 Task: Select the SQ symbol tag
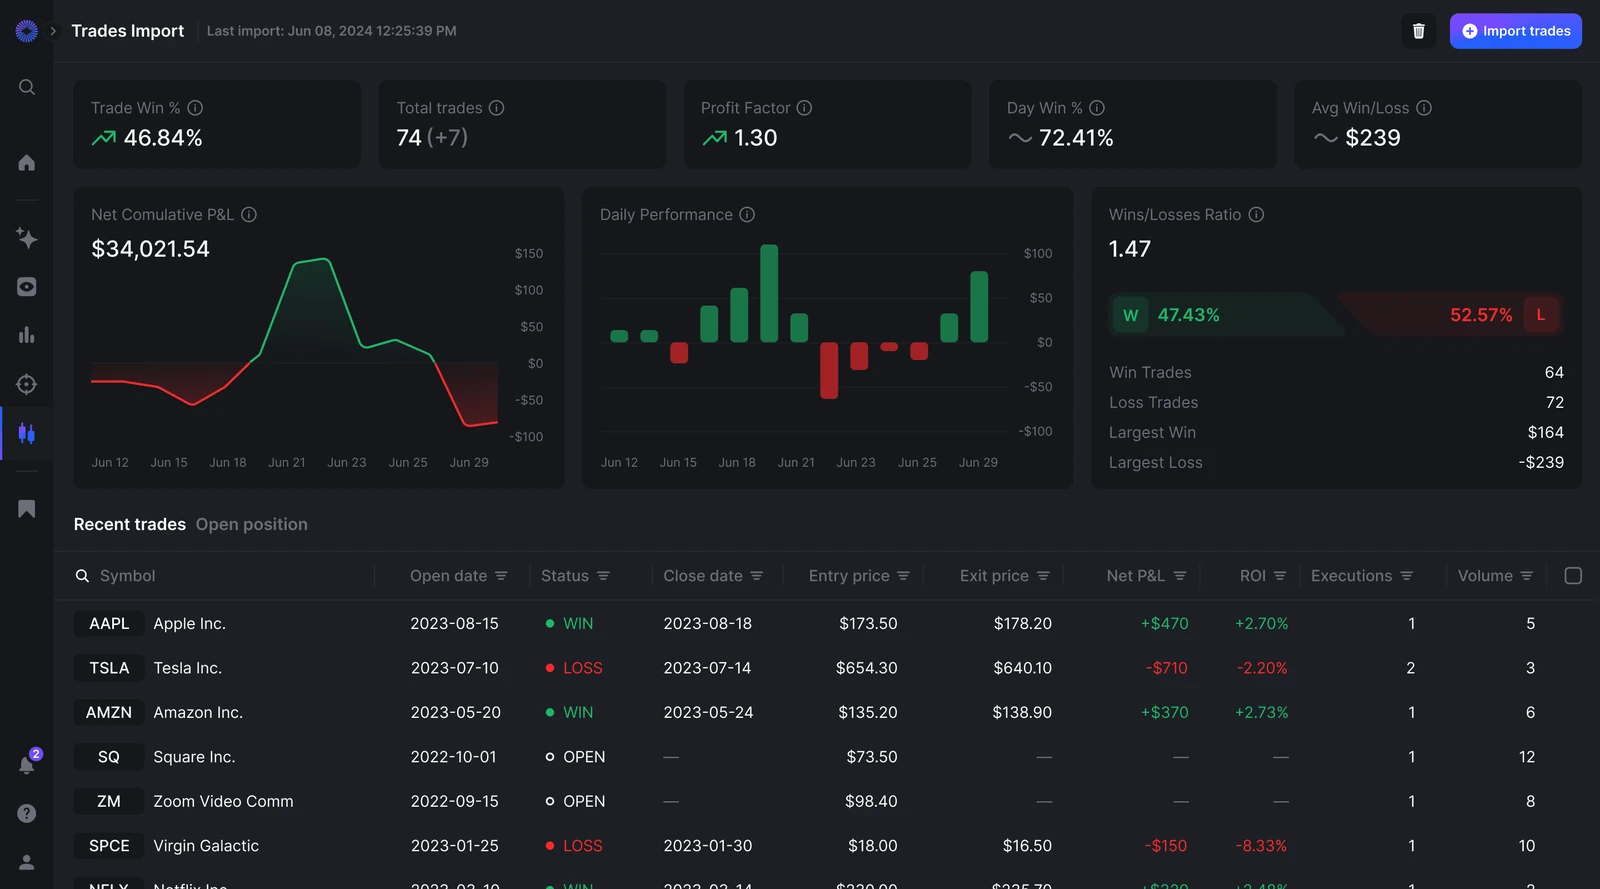tap(109, 757)
